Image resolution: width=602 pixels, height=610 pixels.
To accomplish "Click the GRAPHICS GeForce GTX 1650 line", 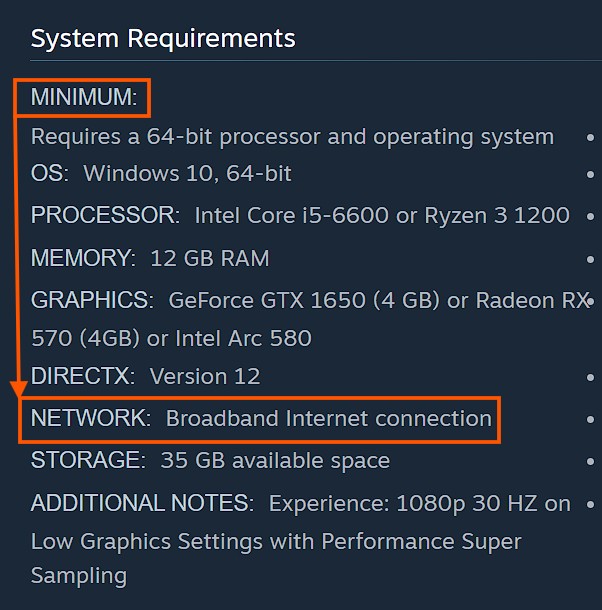I will [310, 300].
